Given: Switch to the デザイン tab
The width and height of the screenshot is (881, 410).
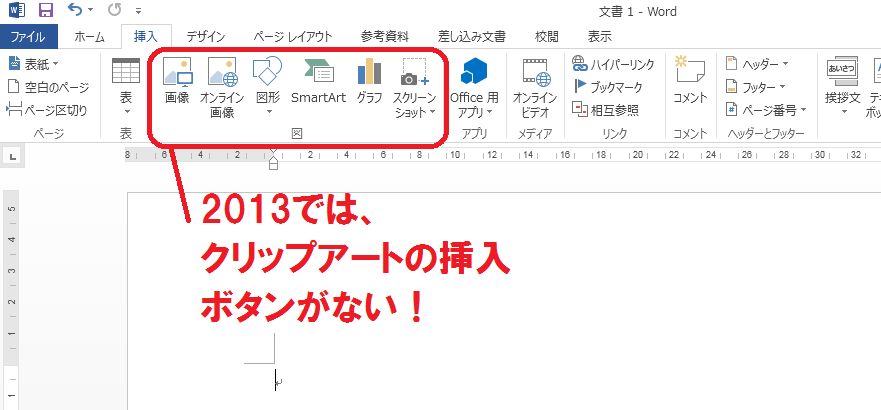Looking at the screenshot, I should (x=206, y=37).
